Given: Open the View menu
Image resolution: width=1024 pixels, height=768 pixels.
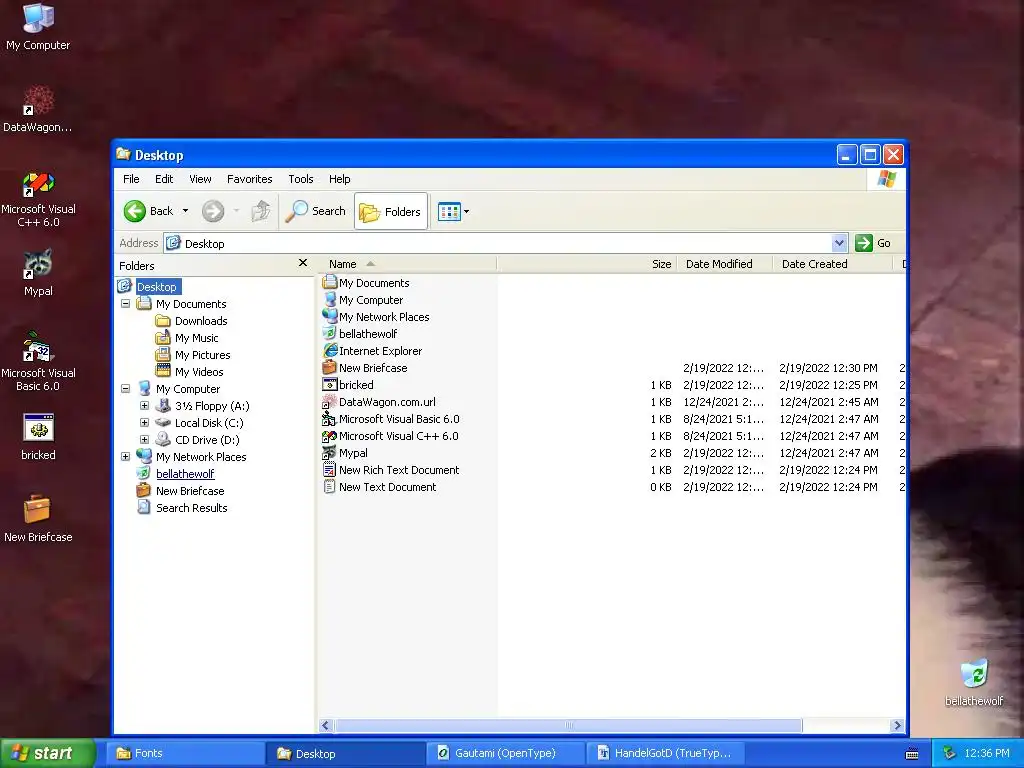Looking at the screenshot, I should tap(200, 179).
